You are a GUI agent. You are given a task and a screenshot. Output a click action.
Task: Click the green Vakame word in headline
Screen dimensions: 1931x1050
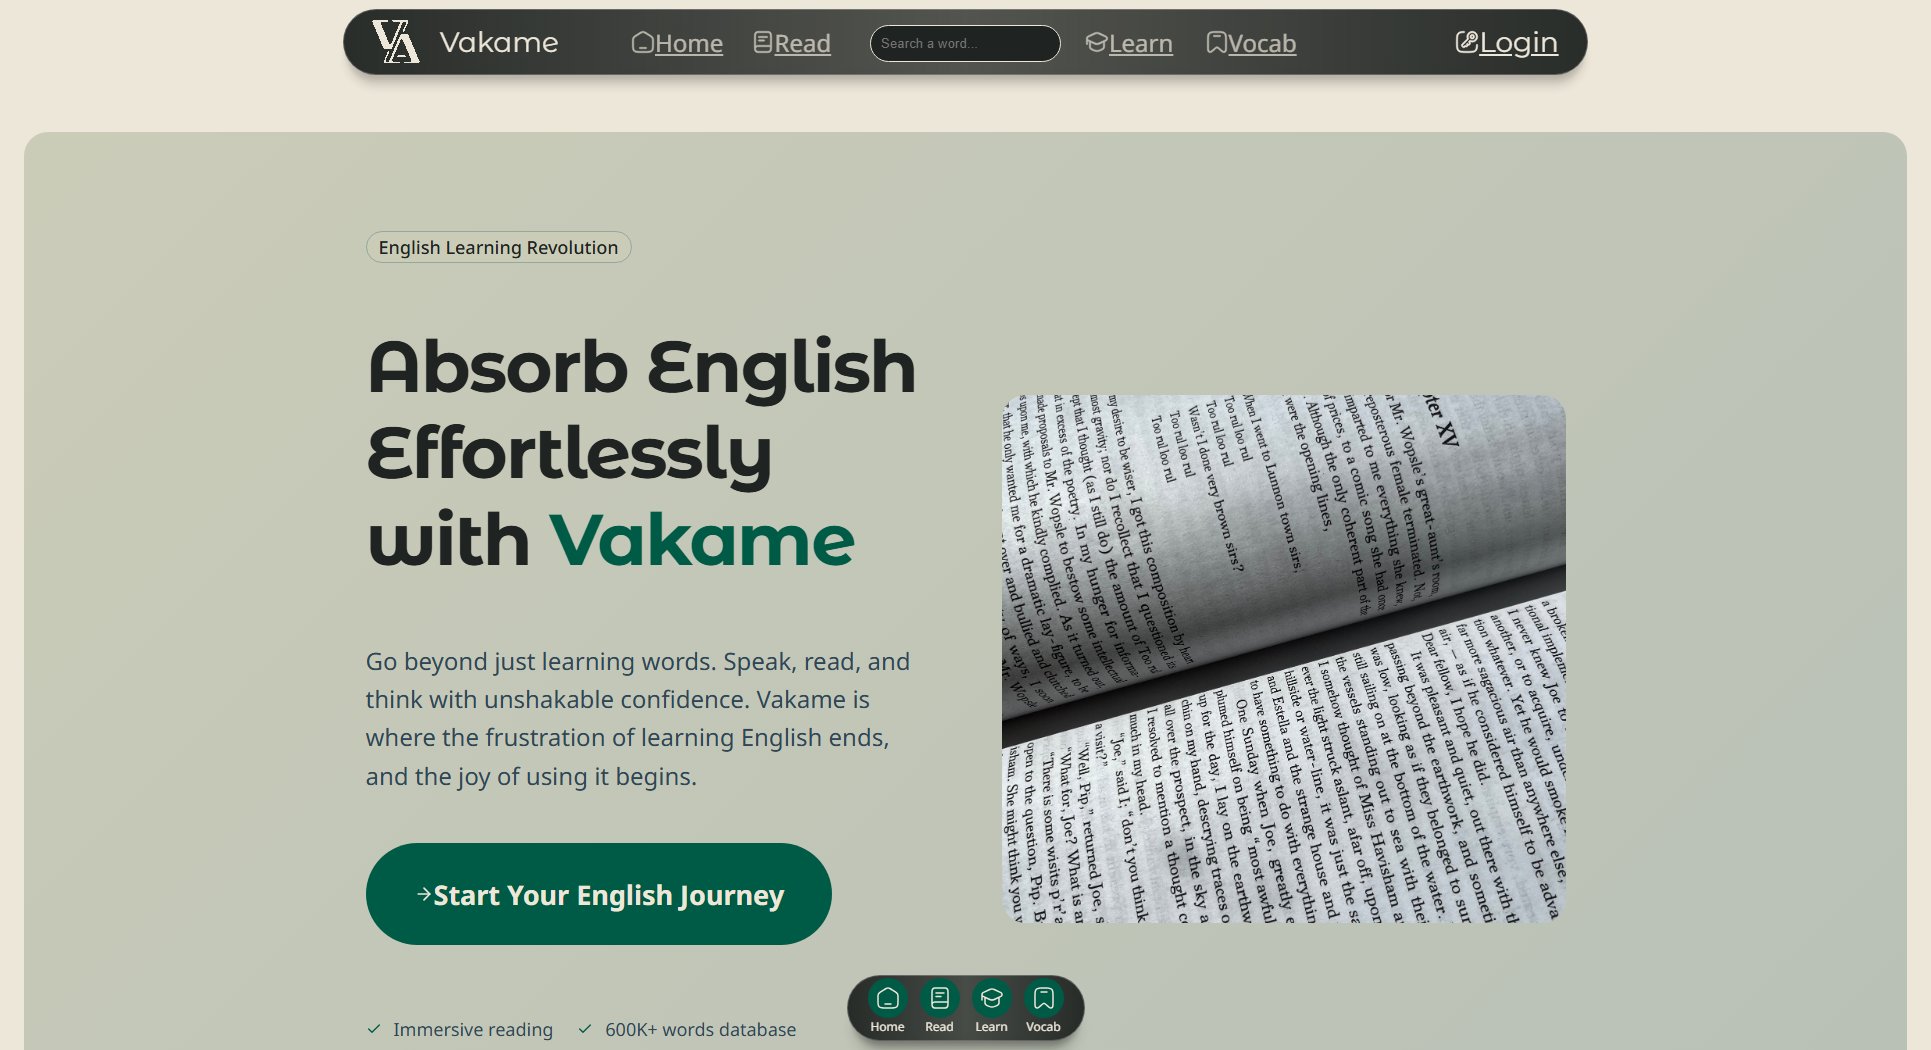(x=701, y=540)
